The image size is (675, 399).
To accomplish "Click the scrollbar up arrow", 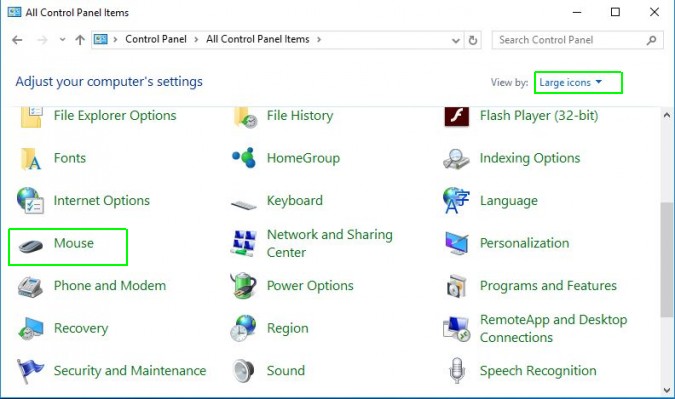I will (x=666, y=115).
